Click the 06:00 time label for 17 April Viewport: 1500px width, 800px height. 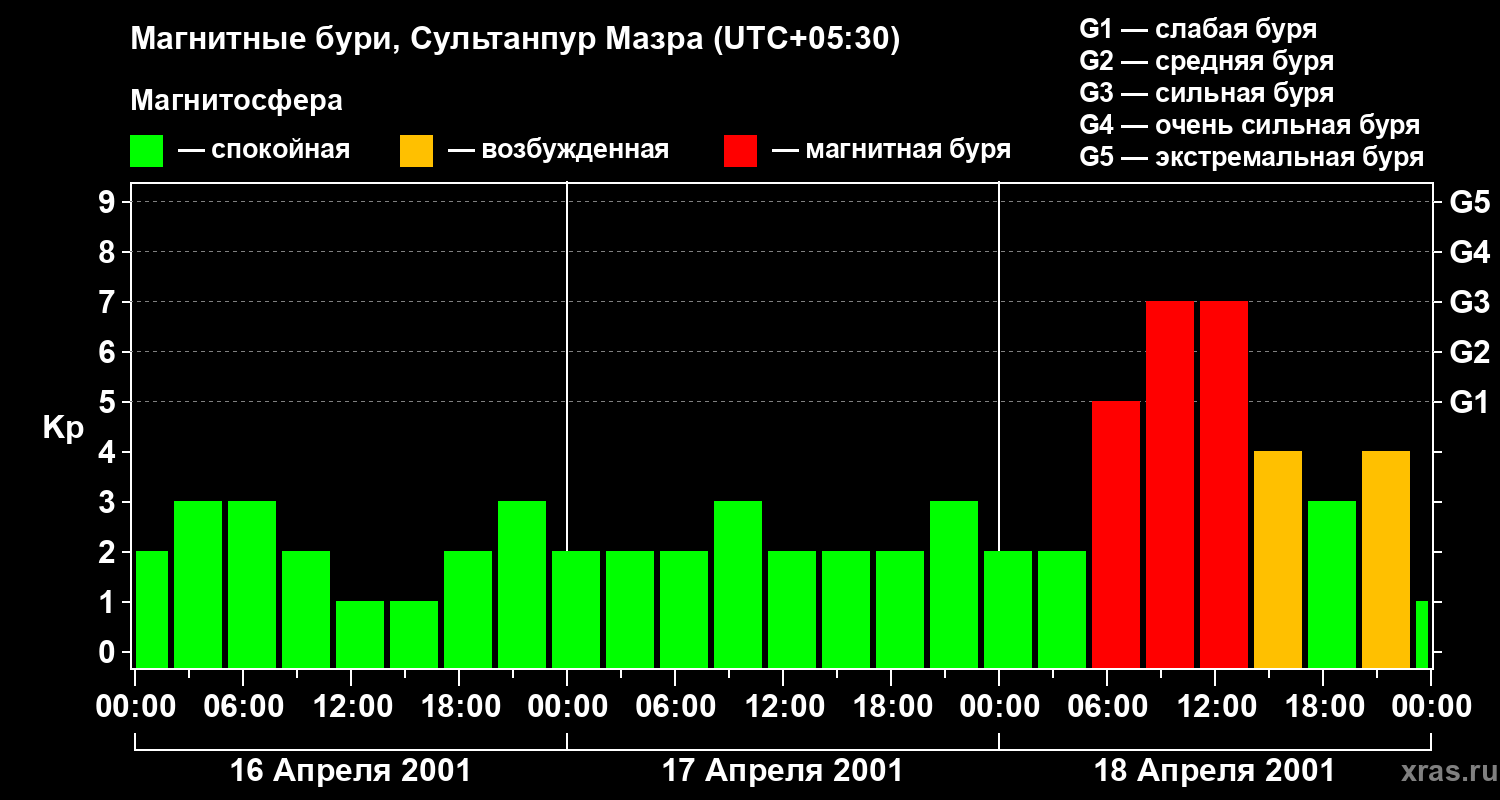[675, 707]
